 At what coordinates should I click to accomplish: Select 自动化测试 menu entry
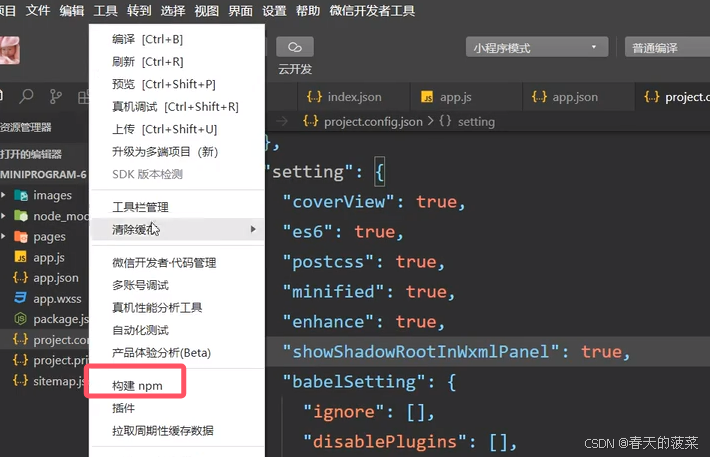pos(177,330)
